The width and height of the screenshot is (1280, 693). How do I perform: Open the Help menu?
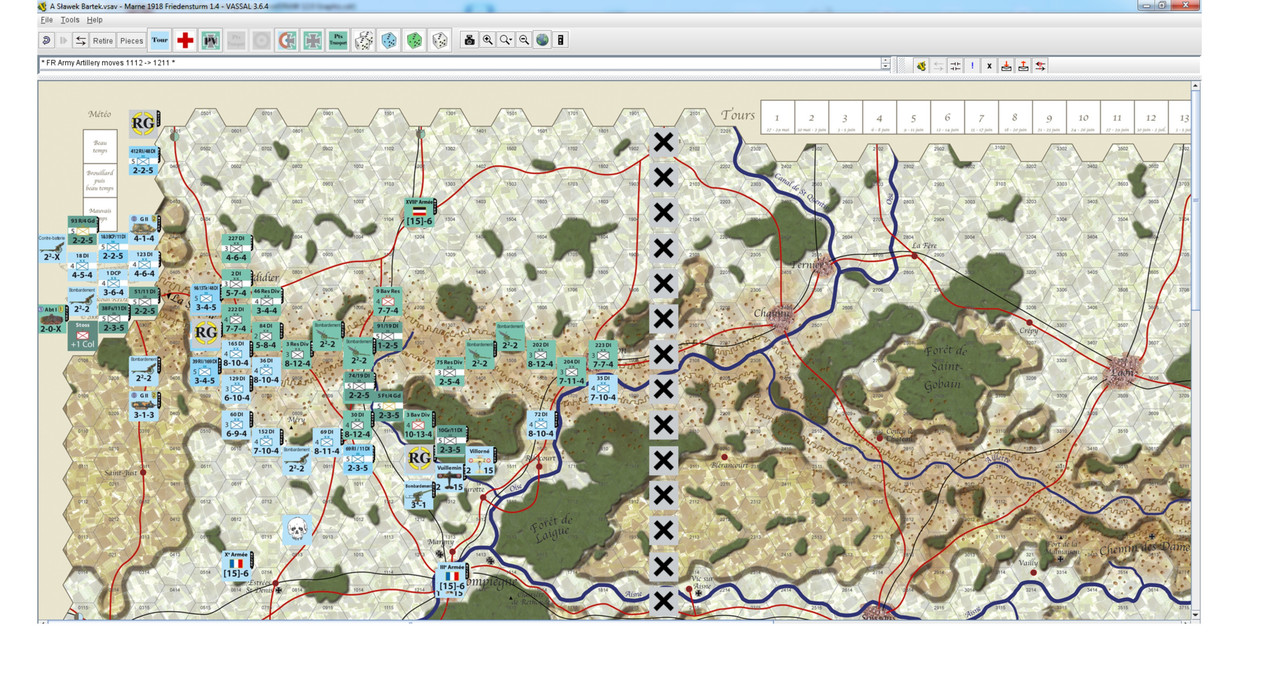94,20
